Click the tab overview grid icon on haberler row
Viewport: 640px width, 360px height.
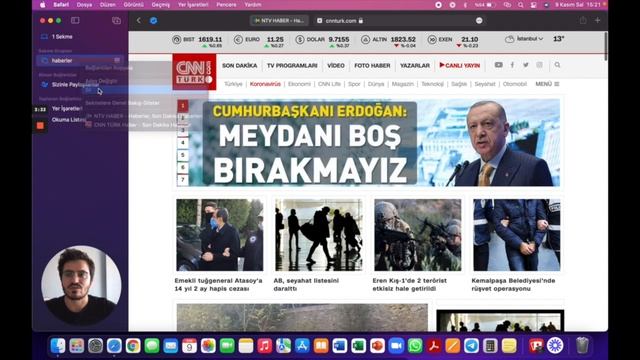(x=117, y=60)
